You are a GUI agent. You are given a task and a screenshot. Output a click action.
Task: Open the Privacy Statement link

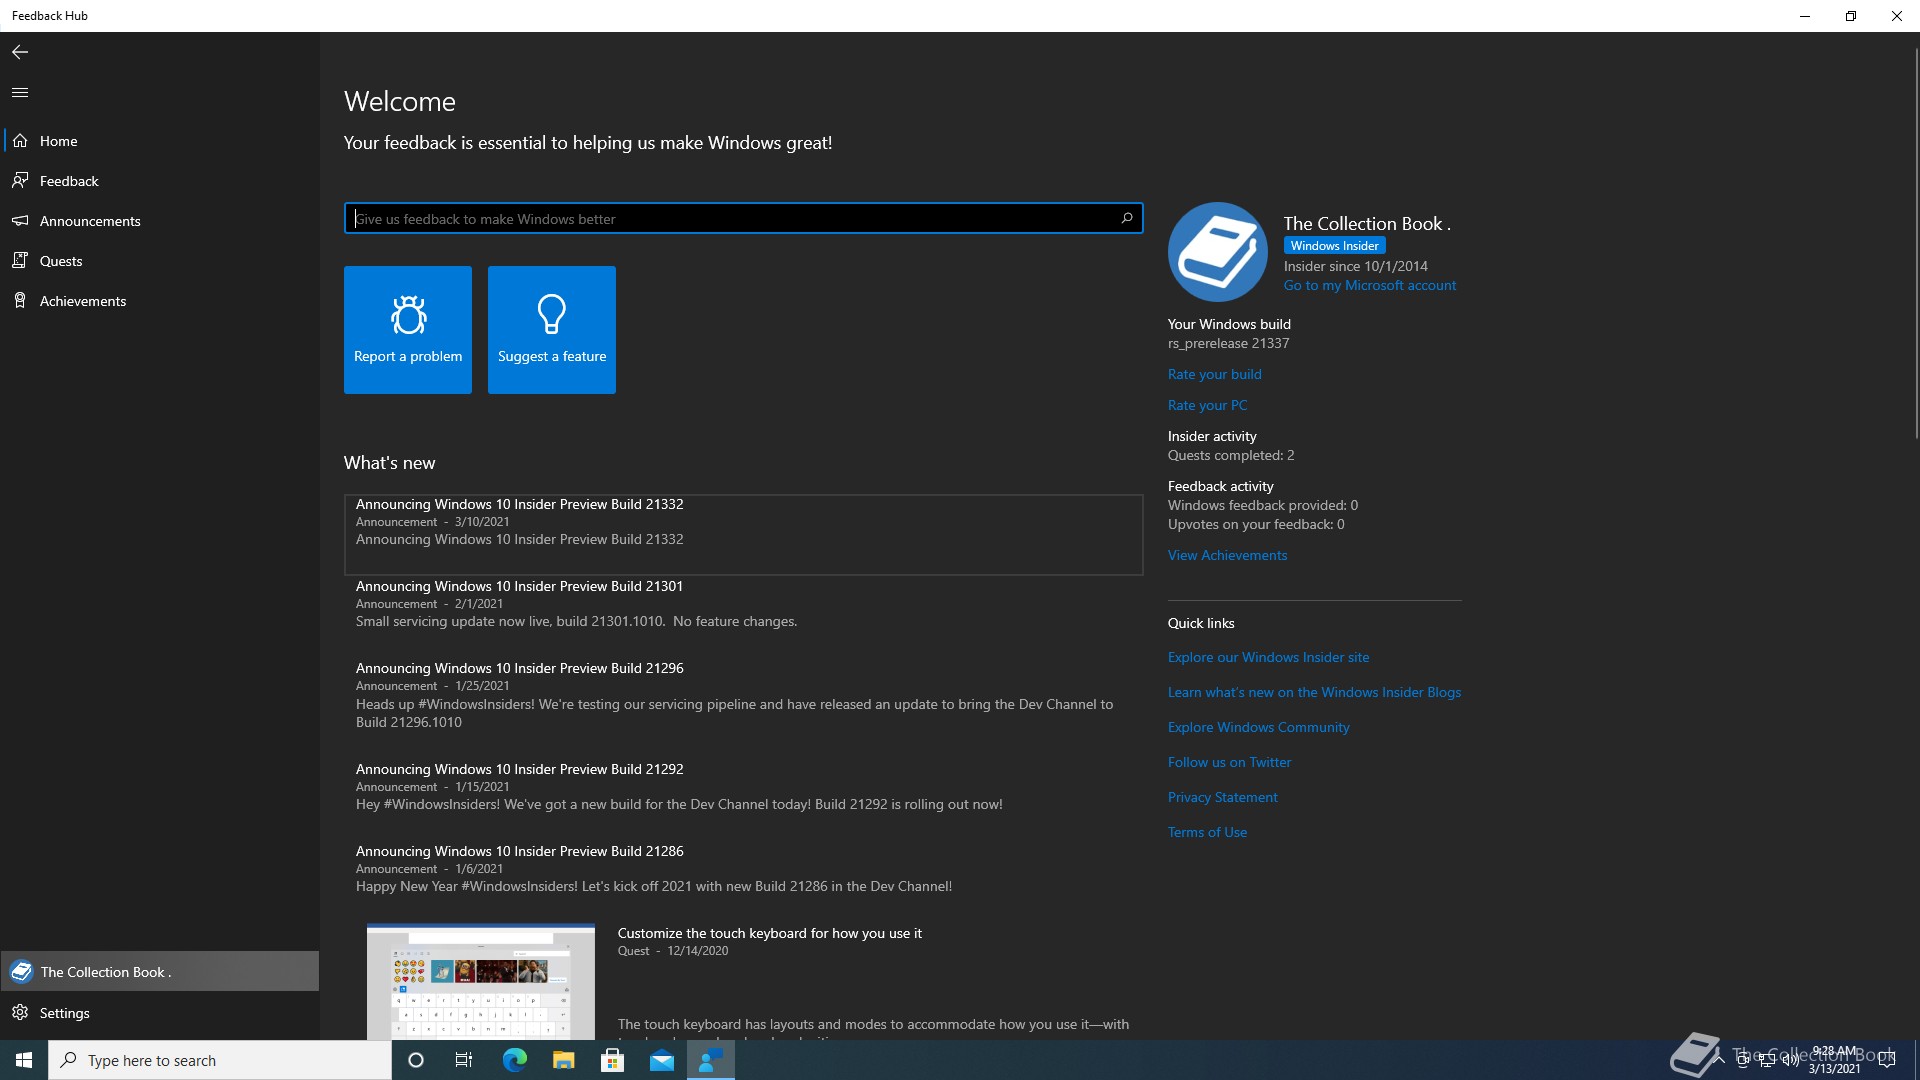(1222, 798)
